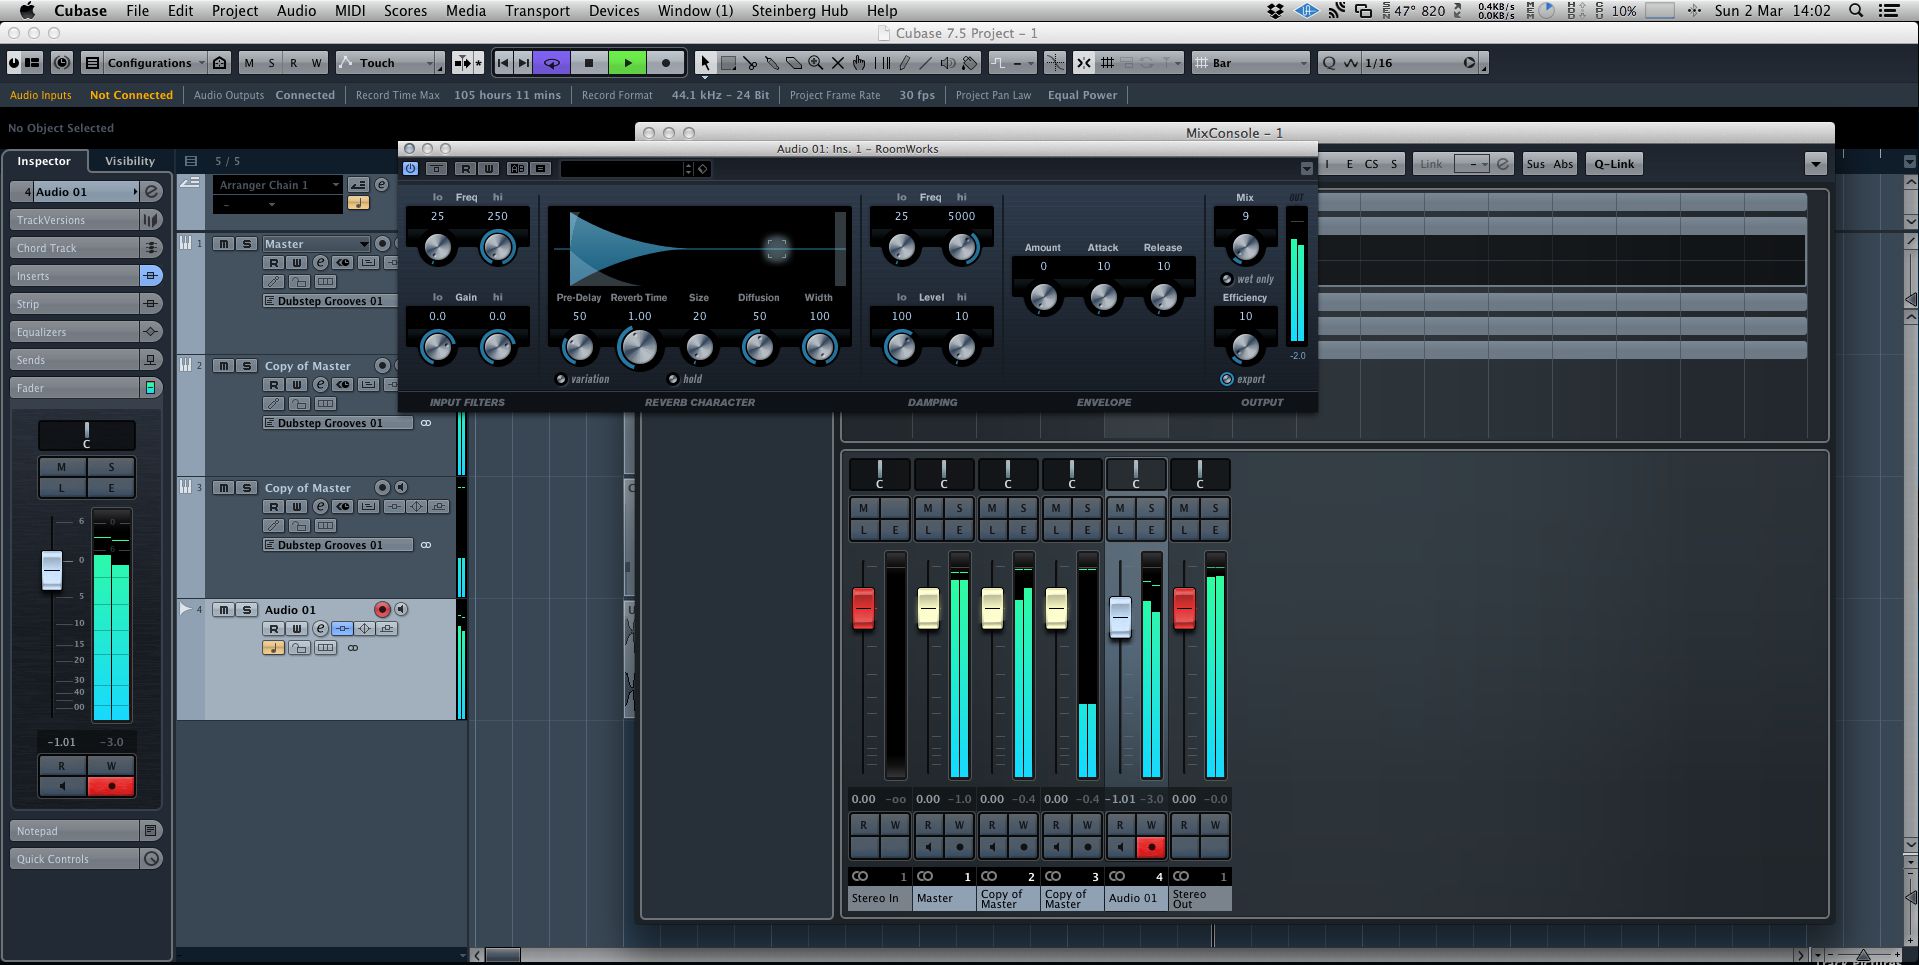Screen dimensions: 1919x965
Task: Toggle the purple Cycle loop button
Action: (x=551, y=63)
